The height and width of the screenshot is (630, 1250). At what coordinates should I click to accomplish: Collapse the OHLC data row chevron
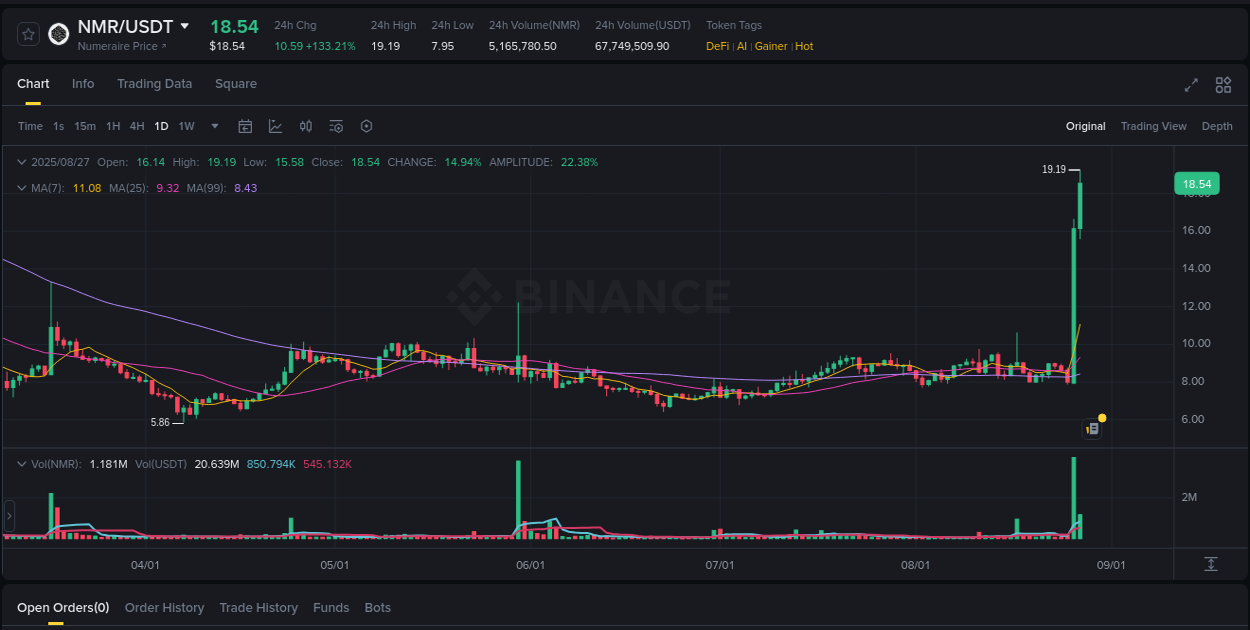click(x=22, y=161)
